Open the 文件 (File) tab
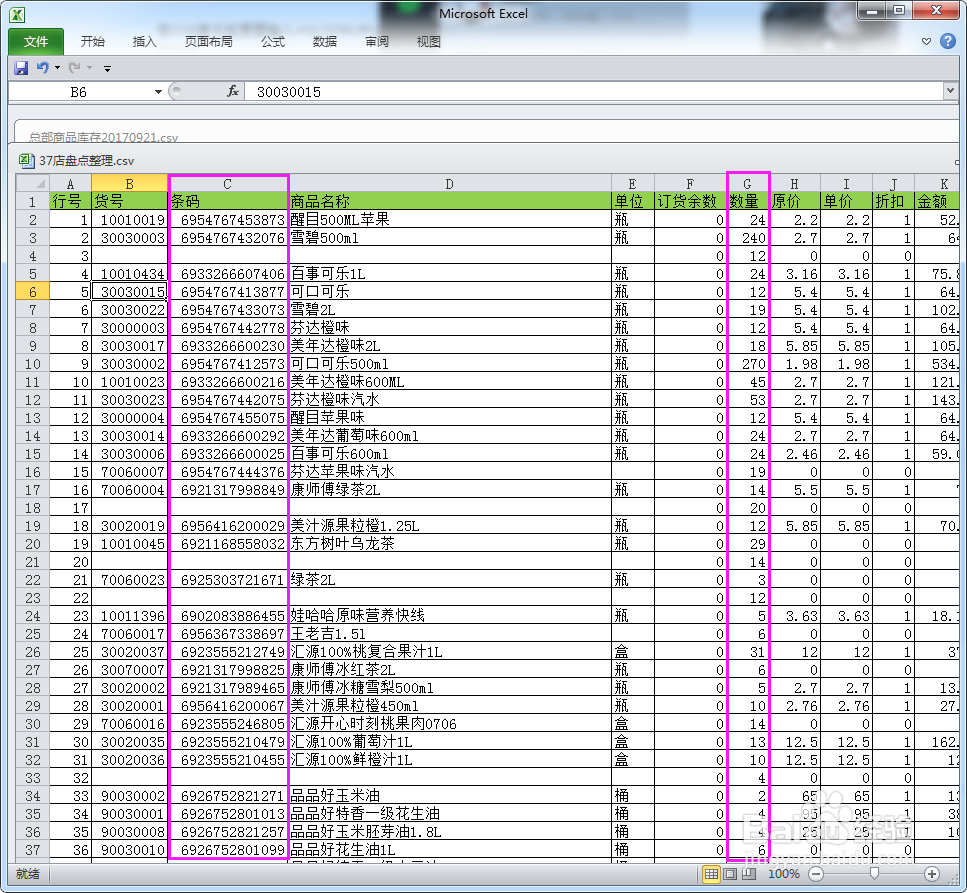967x893 pixels. tap(36, 41)
